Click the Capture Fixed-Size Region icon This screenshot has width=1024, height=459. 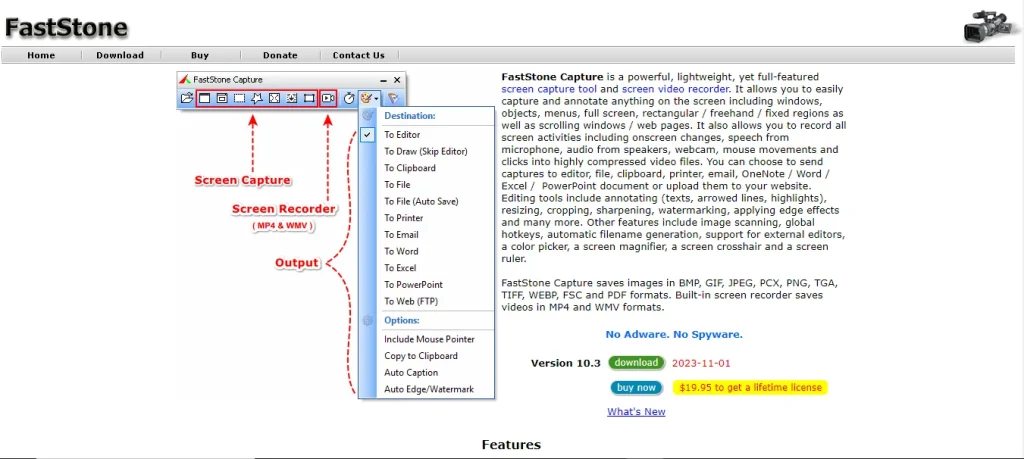coord(310,99)
